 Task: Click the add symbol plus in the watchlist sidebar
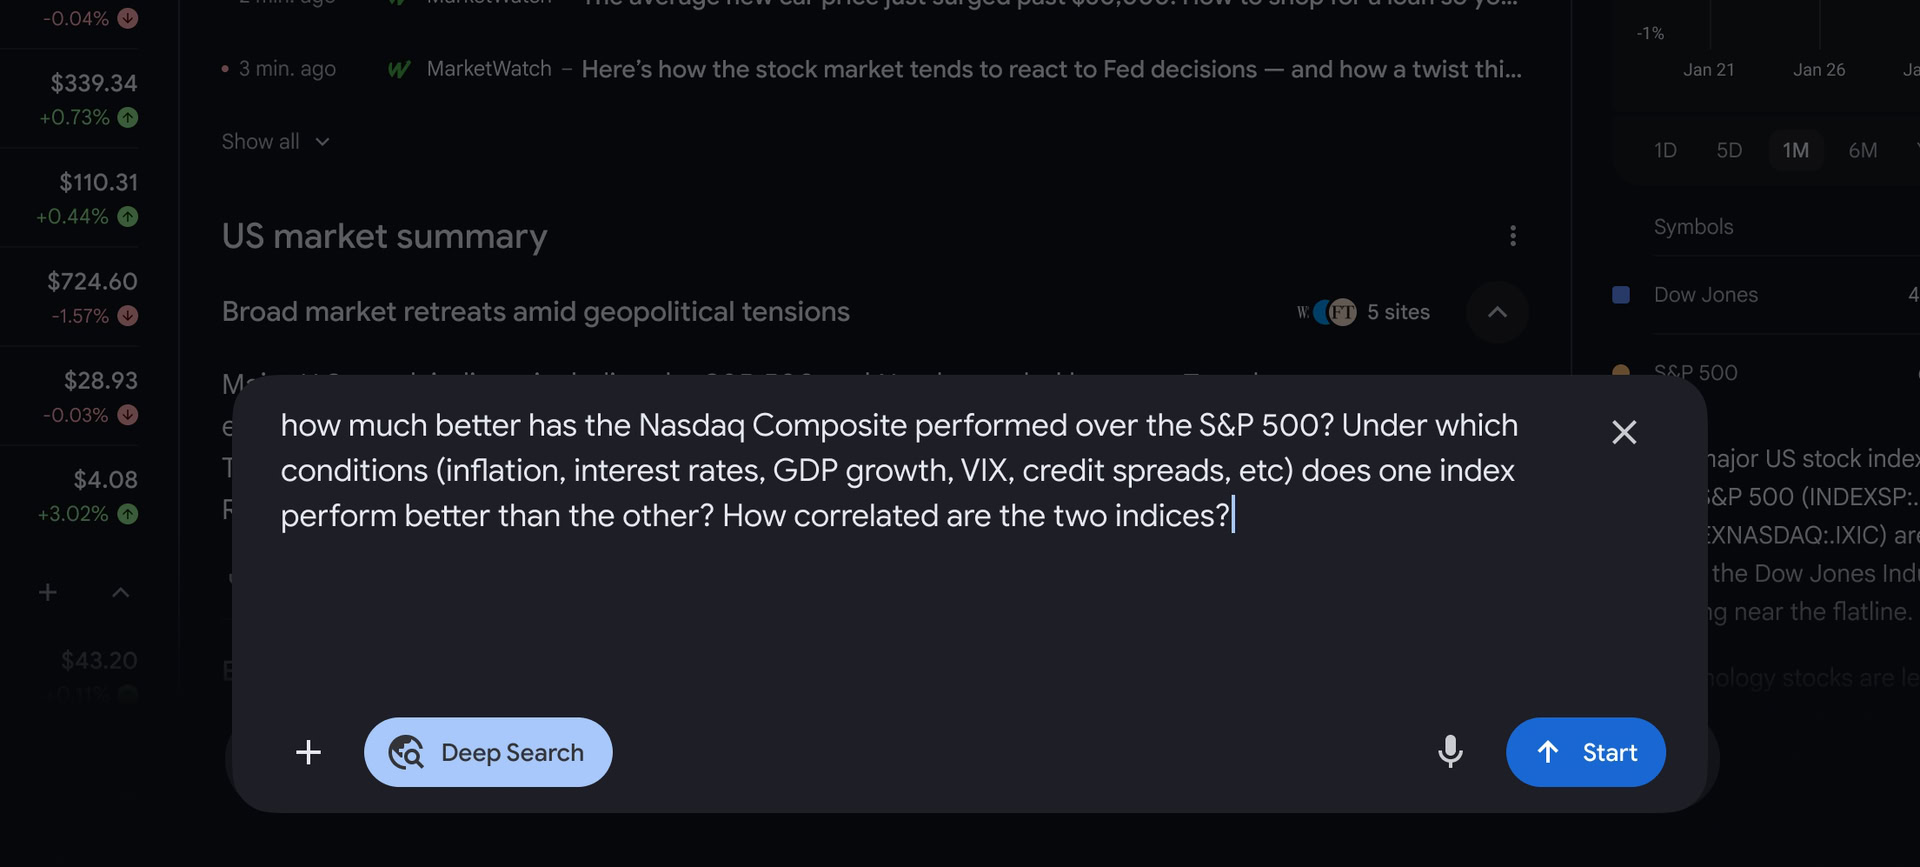pos(47,592)
